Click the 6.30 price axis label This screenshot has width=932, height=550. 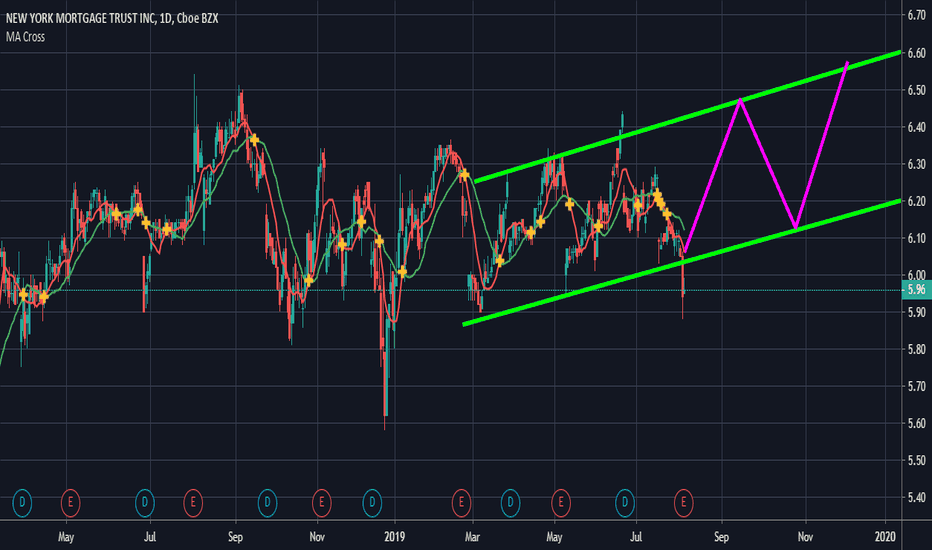917,164
